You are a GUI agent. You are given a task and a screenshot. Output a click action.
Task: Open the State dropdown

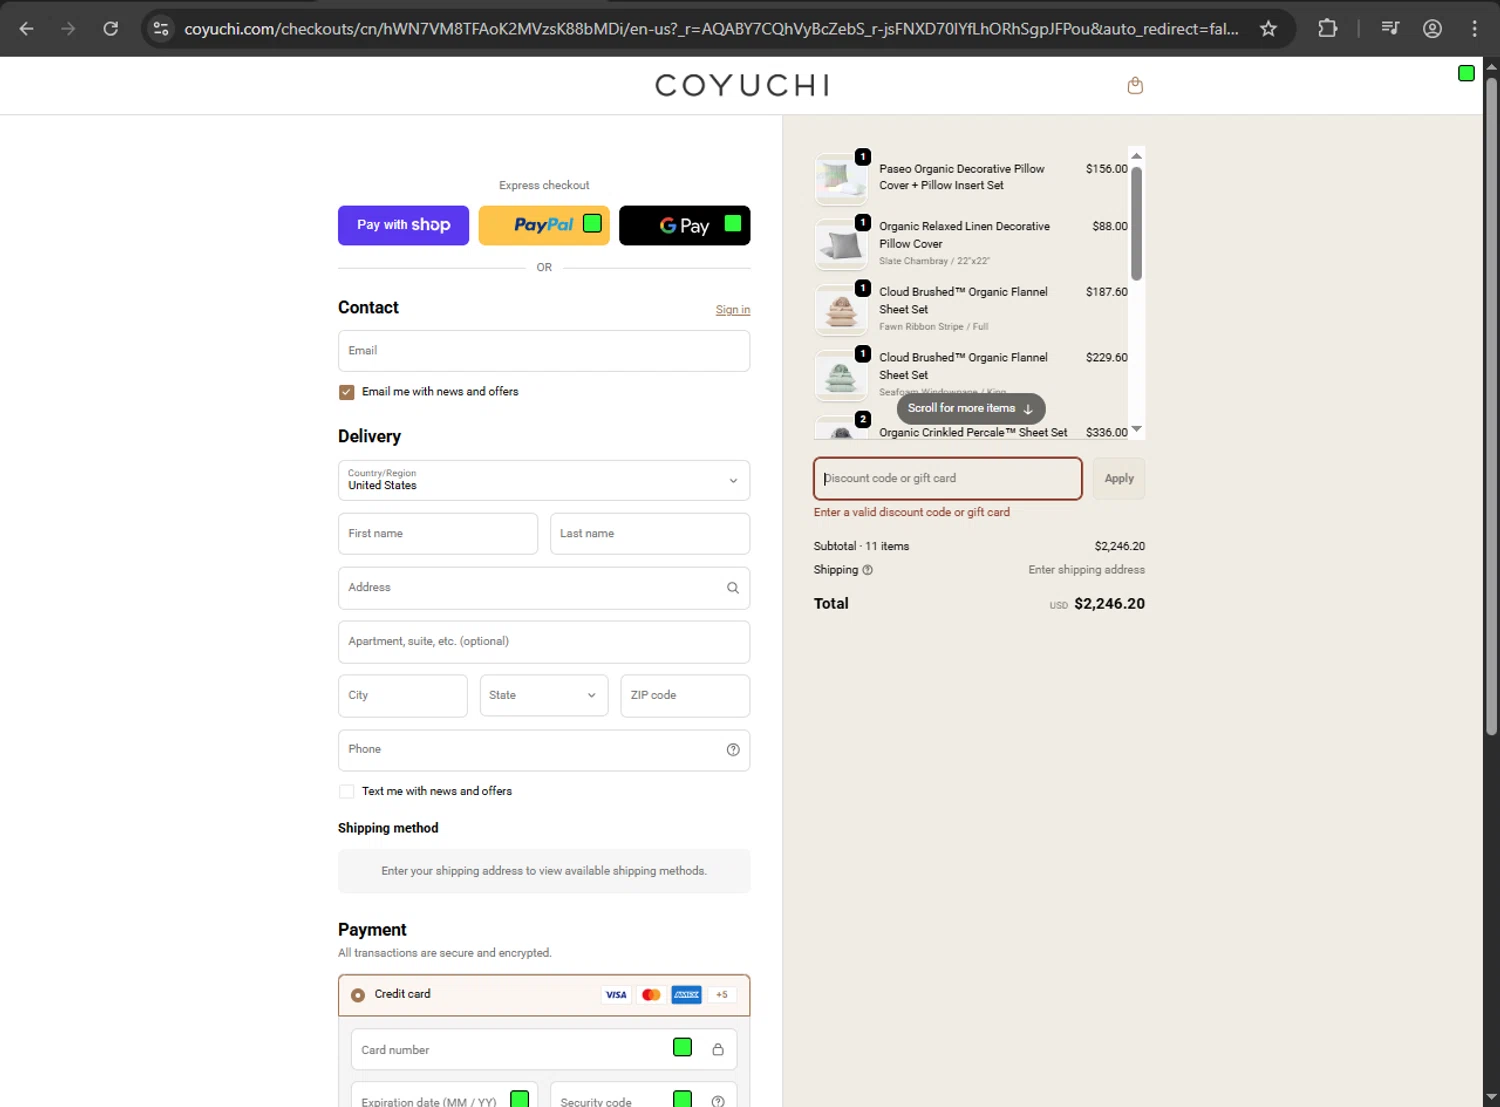pos(544,695)
